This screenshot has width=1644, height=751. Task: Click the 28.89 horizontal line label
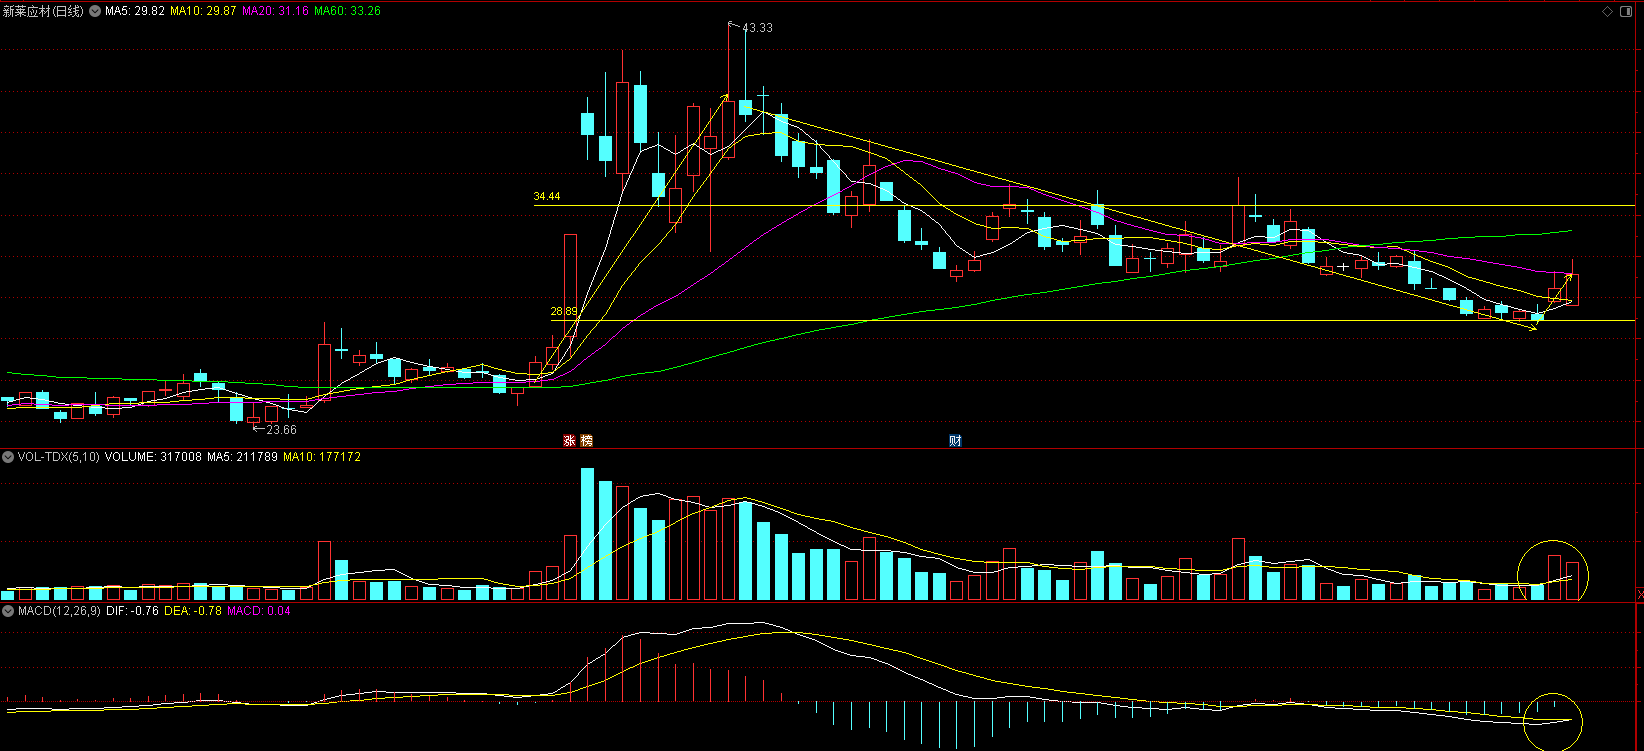pyautogui.click(x=564, y=311)
